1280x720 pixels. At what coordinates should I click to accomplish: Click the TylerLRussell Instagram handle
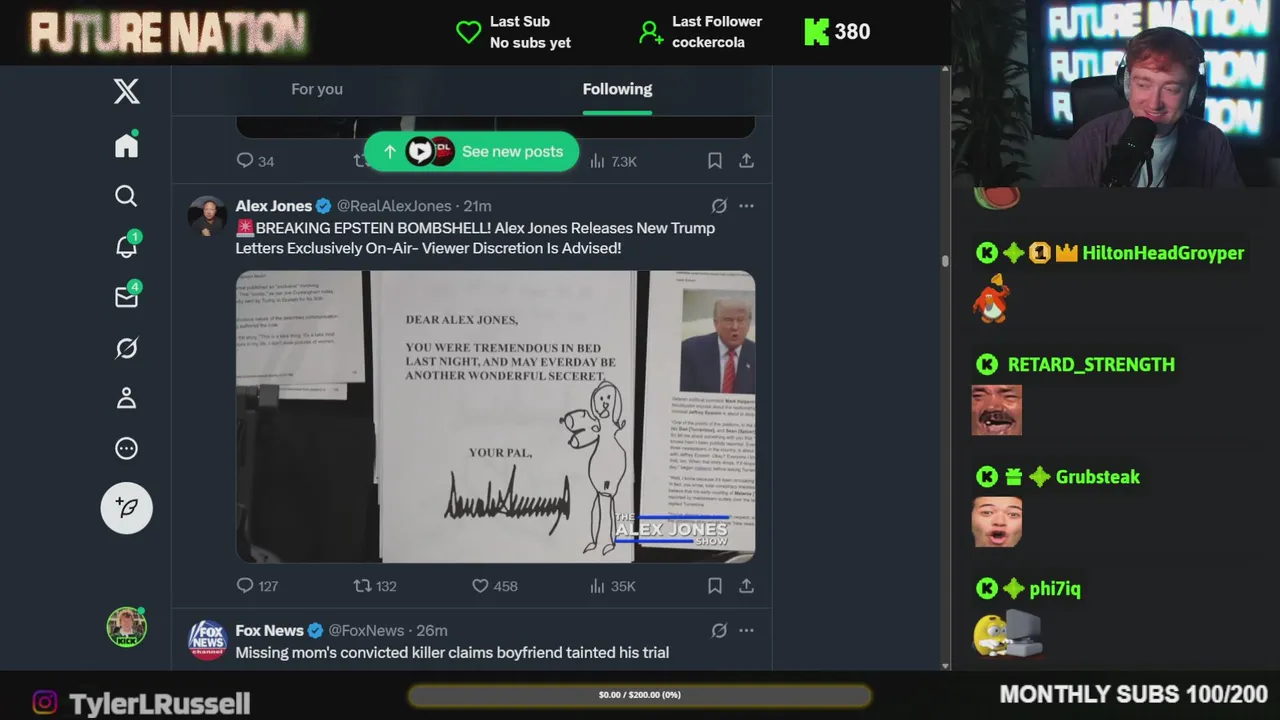[160, 703]
